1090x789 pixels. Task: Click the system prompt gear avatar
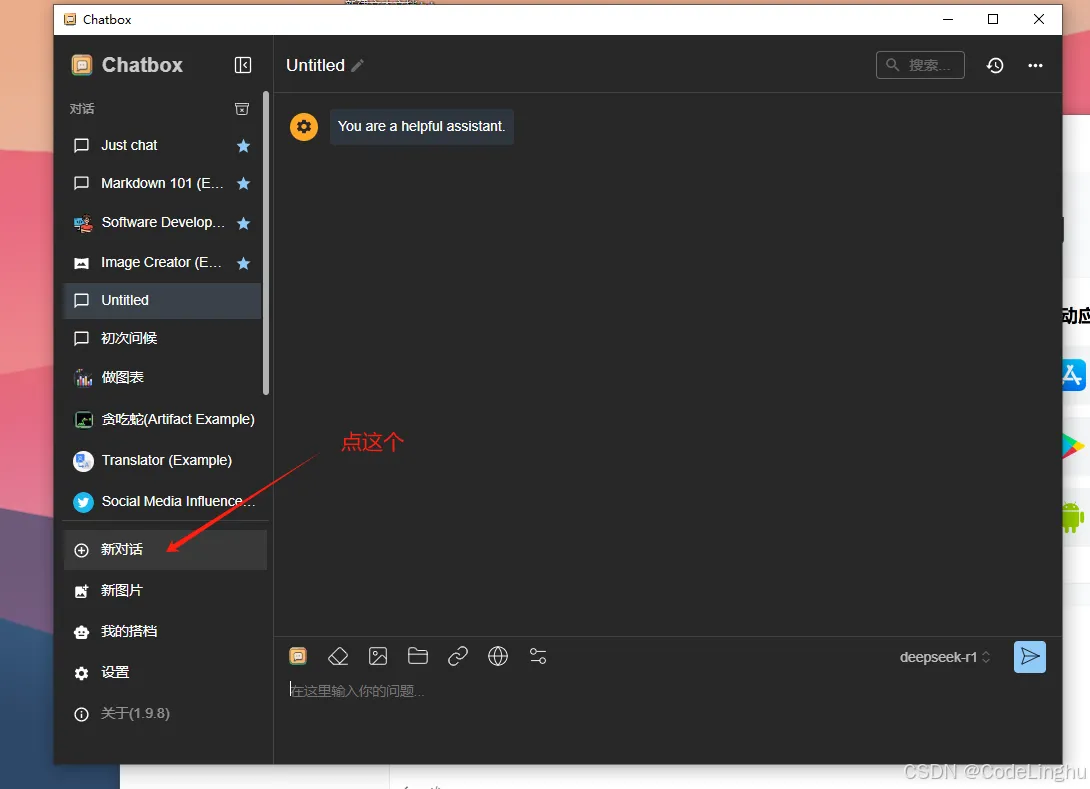coord(304,127)
